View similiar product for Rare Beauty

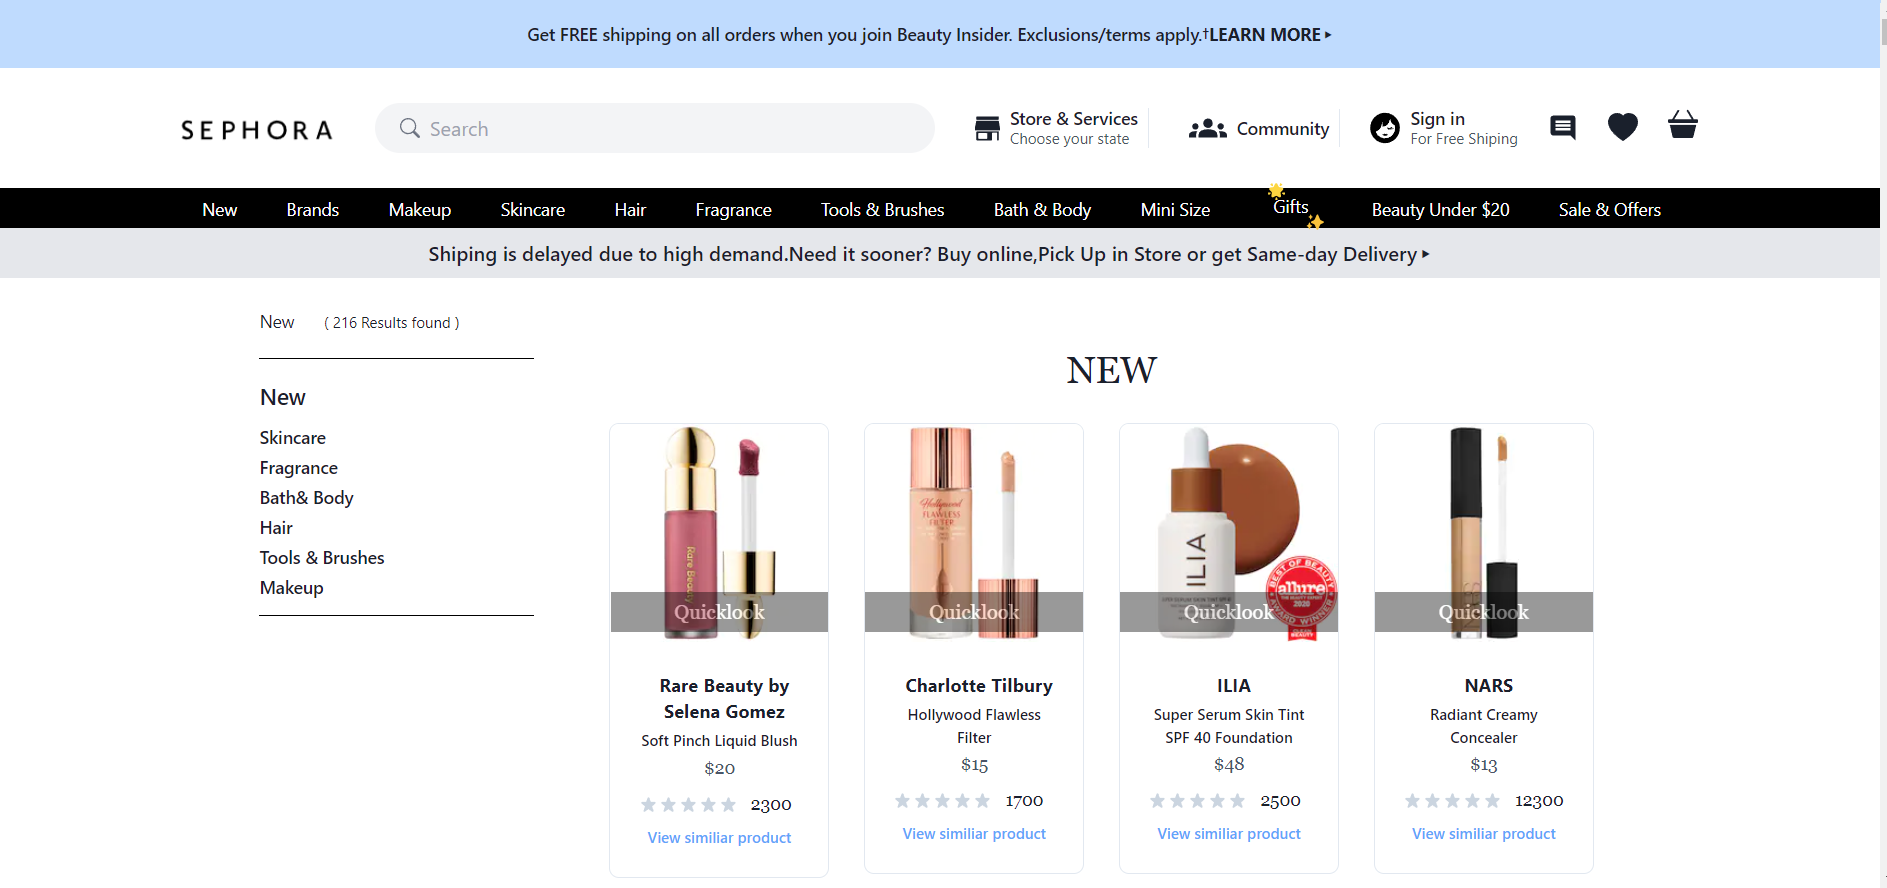pyautogui.click(x=719, y=838)
